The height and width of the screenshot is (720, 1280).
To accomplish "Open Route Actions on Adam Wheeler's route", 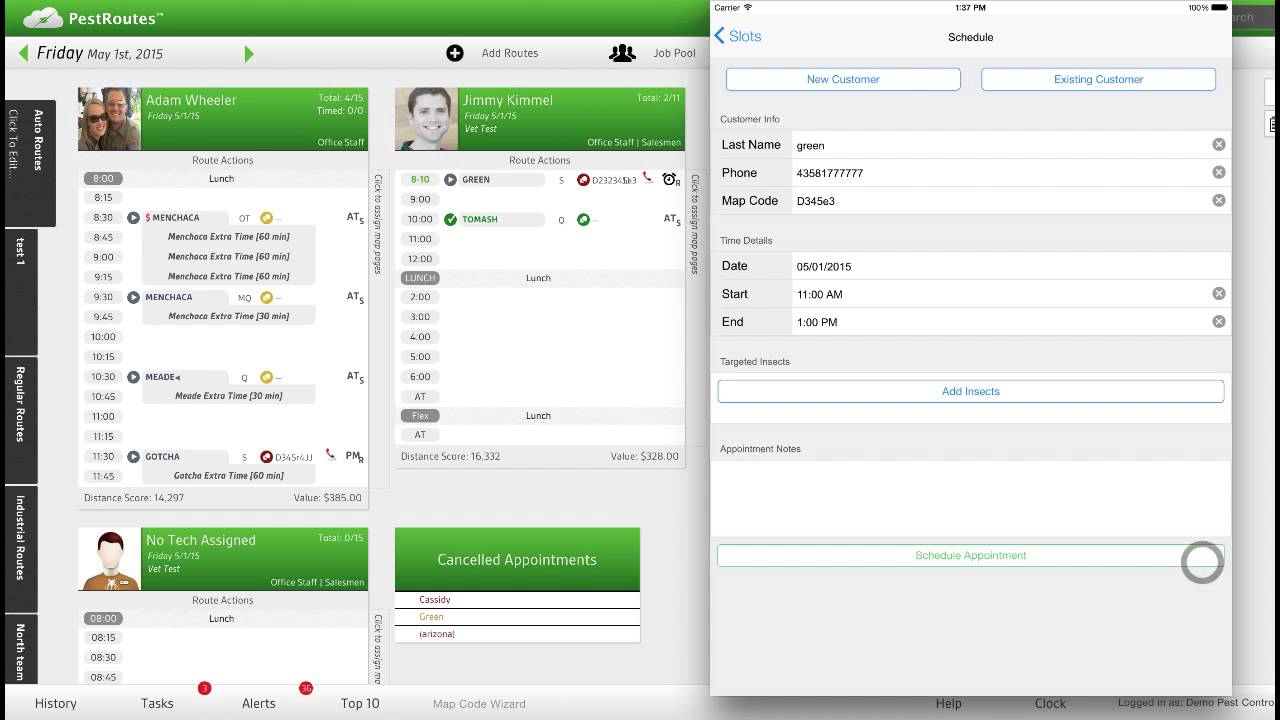I will click(x=223, y=160).
